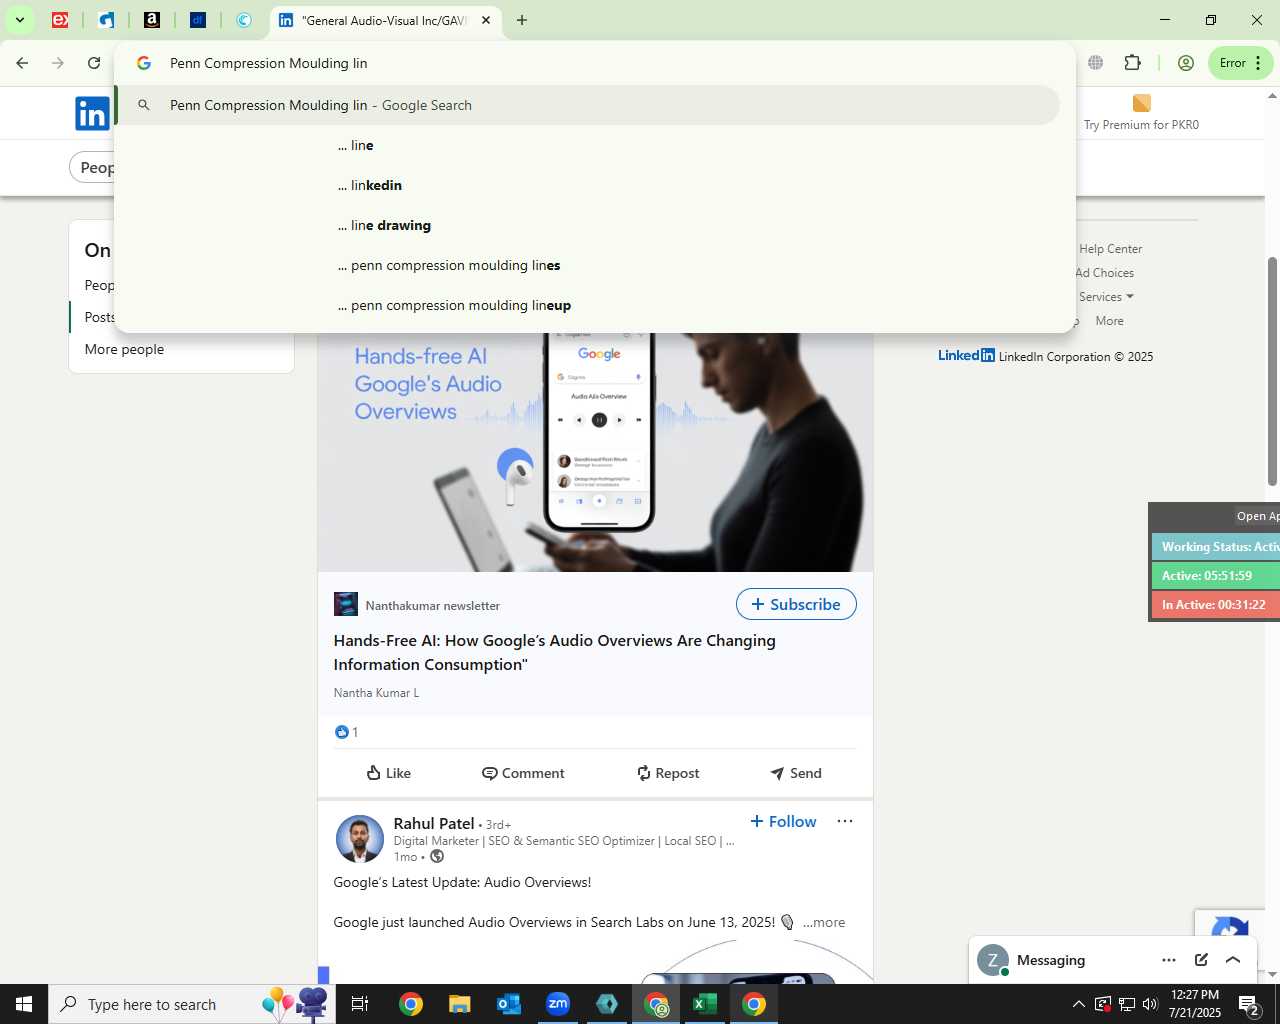Open the volume speaker tray icon
This screenshot has width=1280, height=1024.
pyautogui.click(x=1150, y=1004)
